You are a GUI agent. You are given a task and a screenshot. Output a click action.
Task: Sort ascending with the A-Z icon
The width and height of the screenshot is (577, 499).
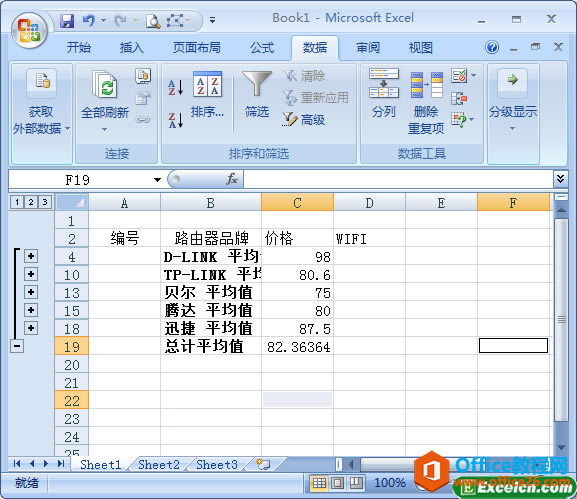176,88
